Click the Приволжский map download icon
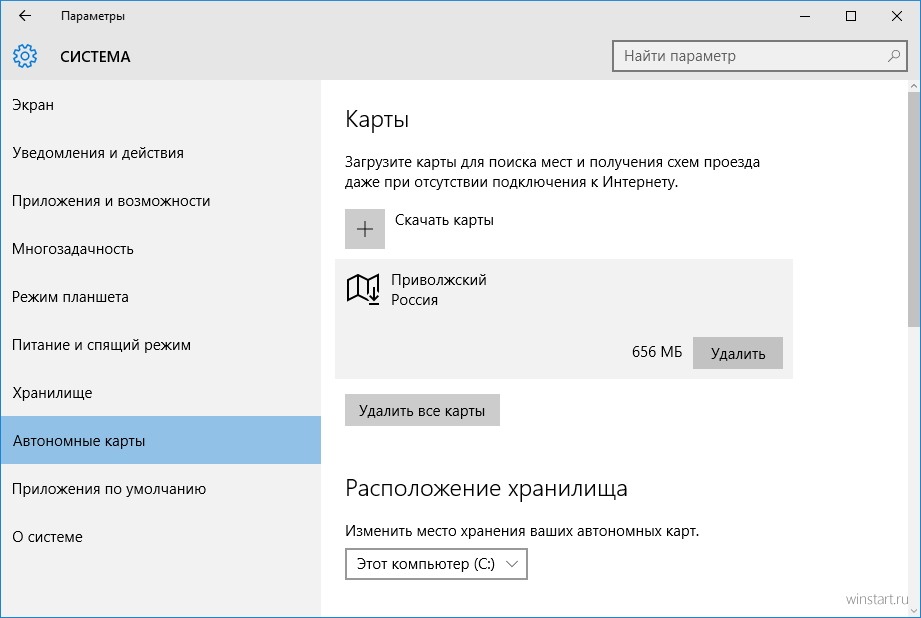 [x=364, y=289]
